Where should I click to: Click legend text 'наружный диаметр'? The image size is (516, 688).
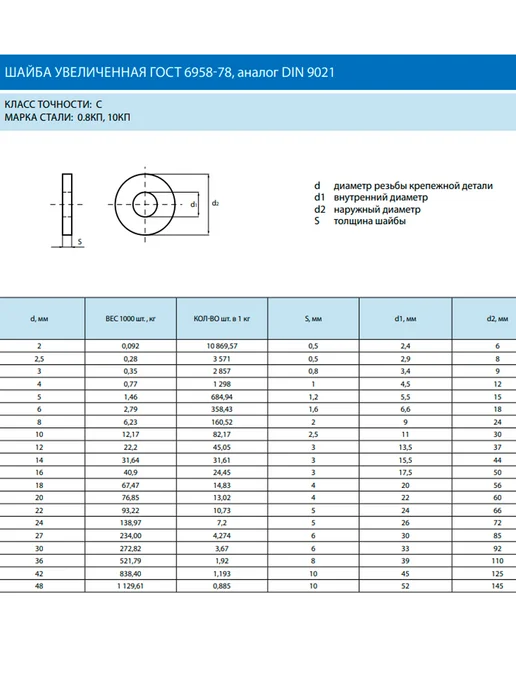pos(377,209)
